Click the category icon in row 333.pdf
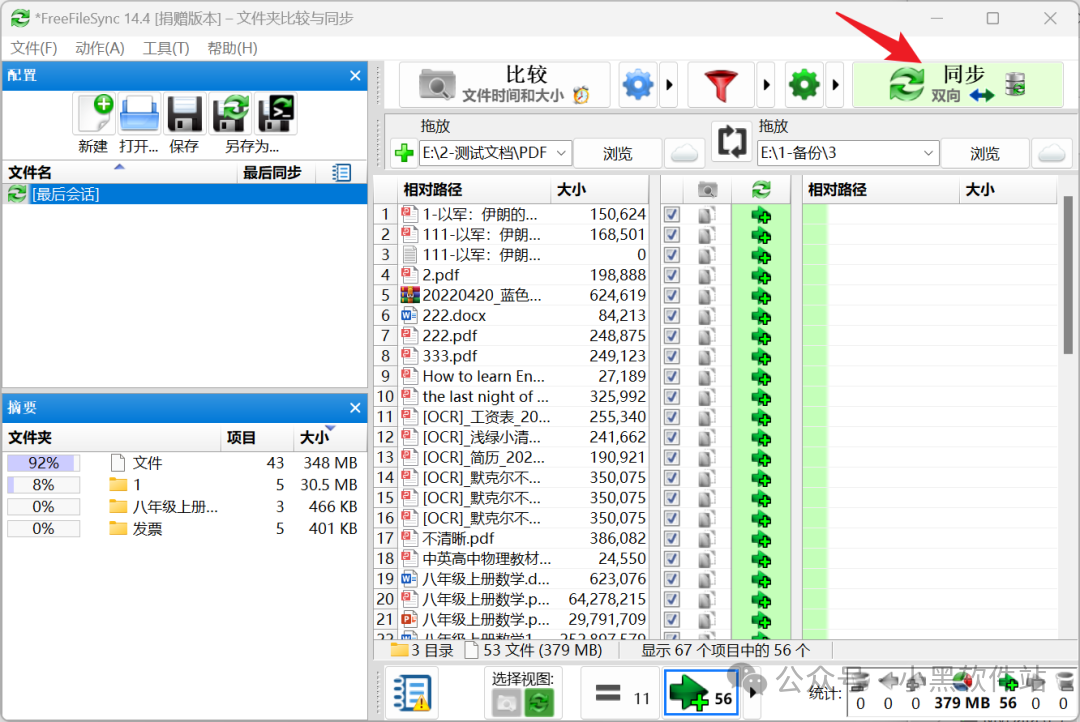 pyautogui.click(x=706, y=356)
